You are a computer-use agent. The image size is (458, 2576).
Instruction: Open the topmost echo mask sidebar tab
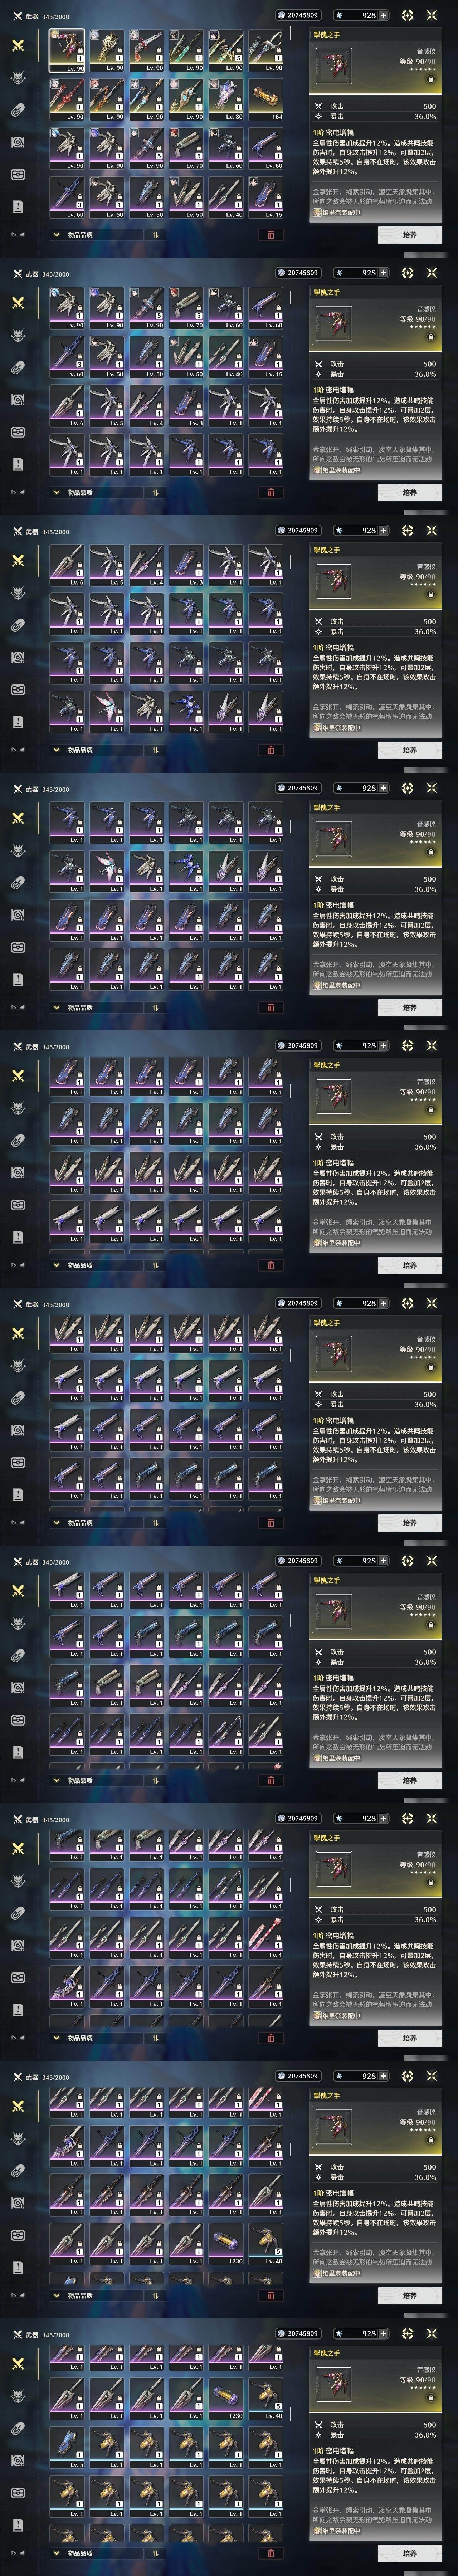18,78
